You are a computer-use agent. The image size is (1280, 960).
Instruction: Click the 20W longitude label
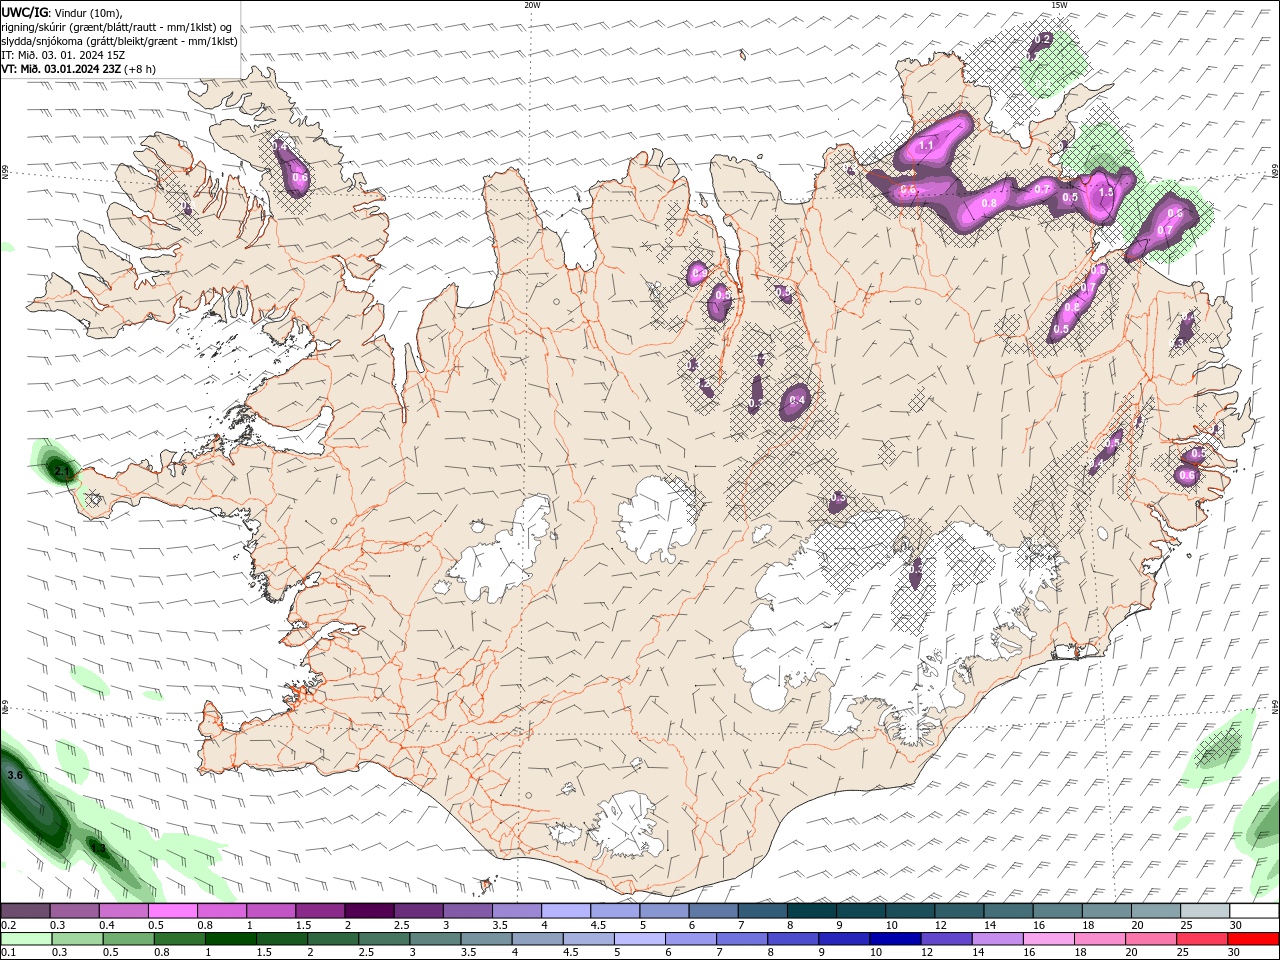pos(532,5)
